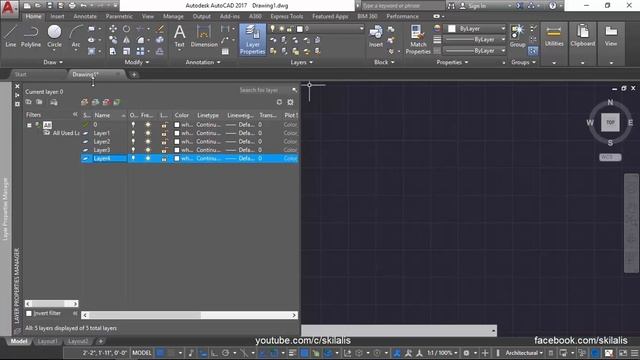The image size is (640, 360).
Task: Collapse the All filter tree node
Action: (29, 125)
